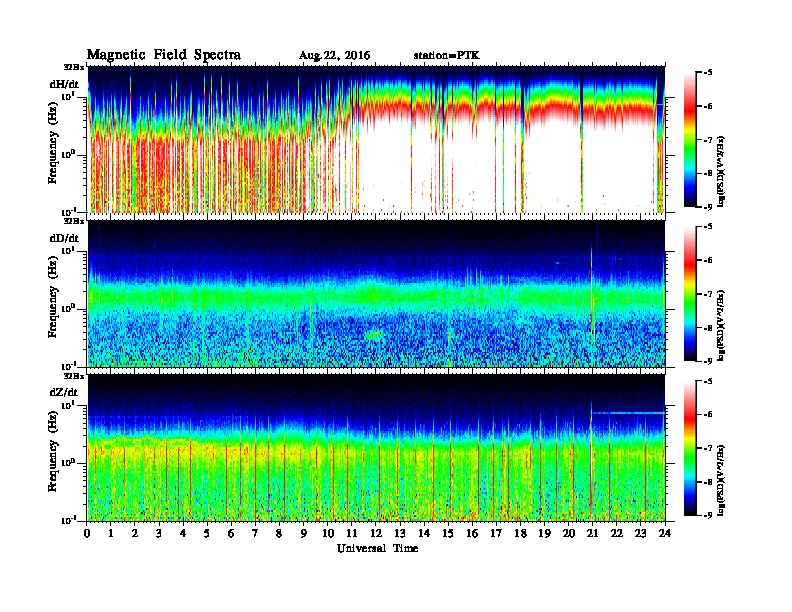Click the hour 6 tick label
Image resolution: width=792 pixels, height=612 pixels.
tap(231, 534)
